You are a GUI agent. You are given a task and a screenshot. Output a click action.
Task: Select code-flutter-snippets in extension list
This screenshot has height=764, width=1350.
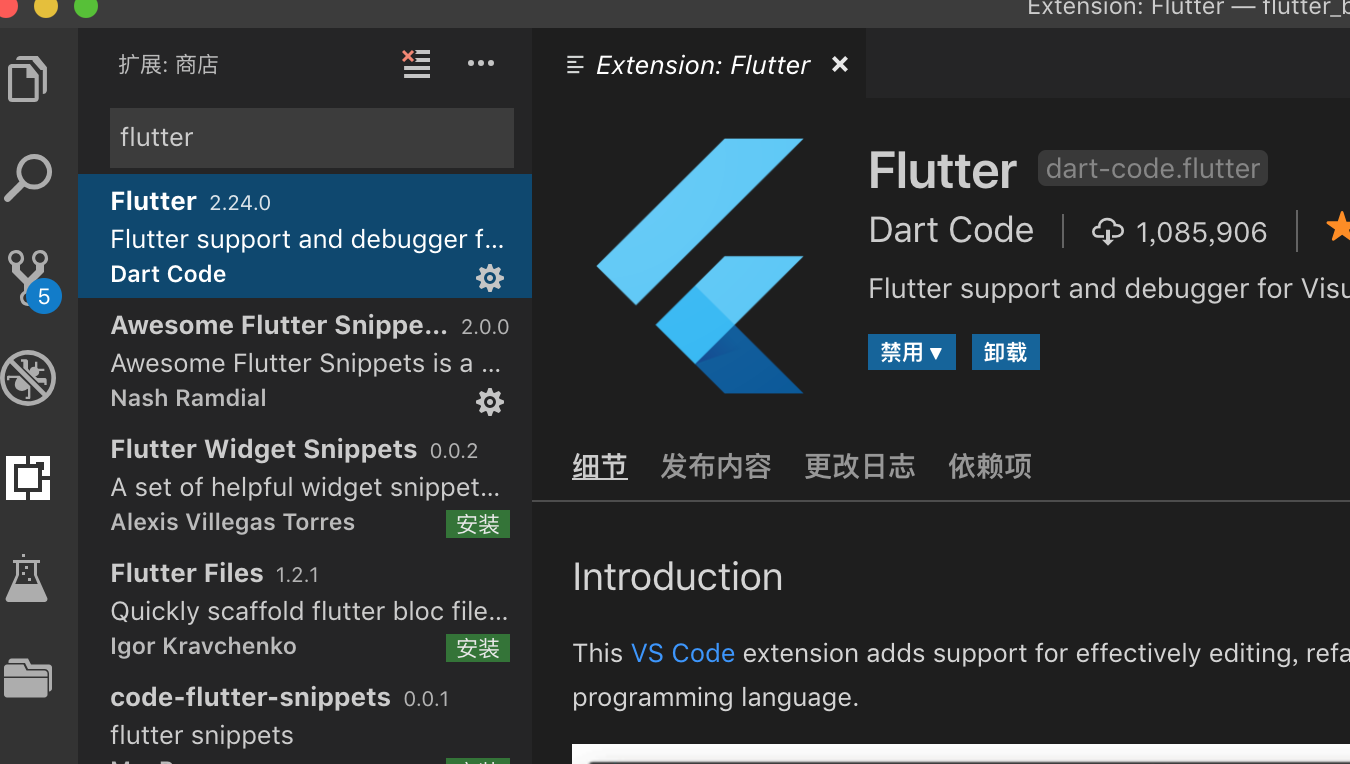tap(305, 717)
